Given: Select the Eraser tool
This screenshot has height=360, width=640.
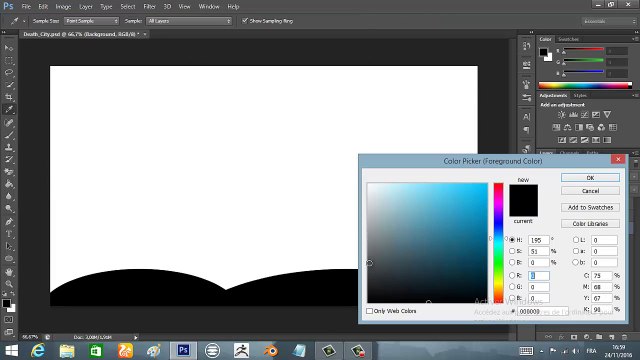Looking at the screenshot, I should (x=9, y=171).
